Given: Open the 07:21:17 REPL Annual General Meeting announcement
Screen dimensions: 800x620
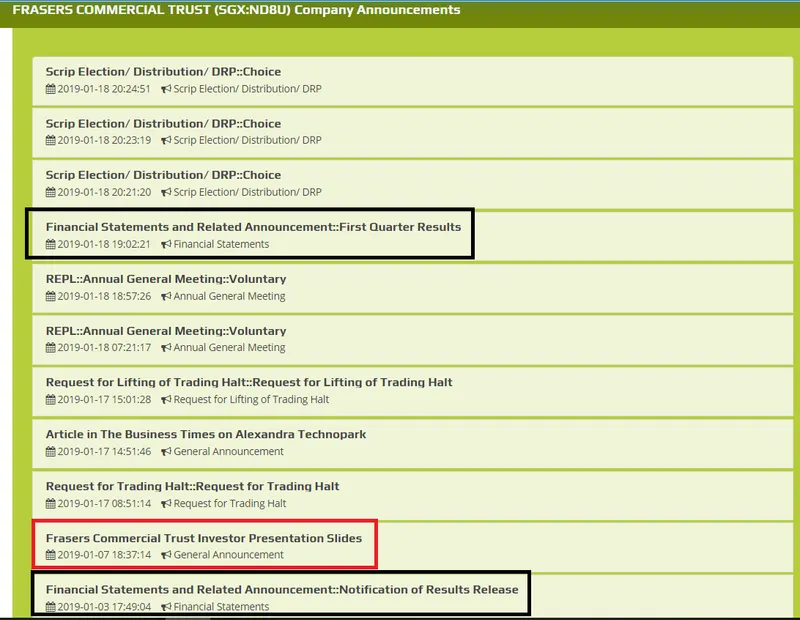Looking at the screenshot, I should (x=166, y=331).
